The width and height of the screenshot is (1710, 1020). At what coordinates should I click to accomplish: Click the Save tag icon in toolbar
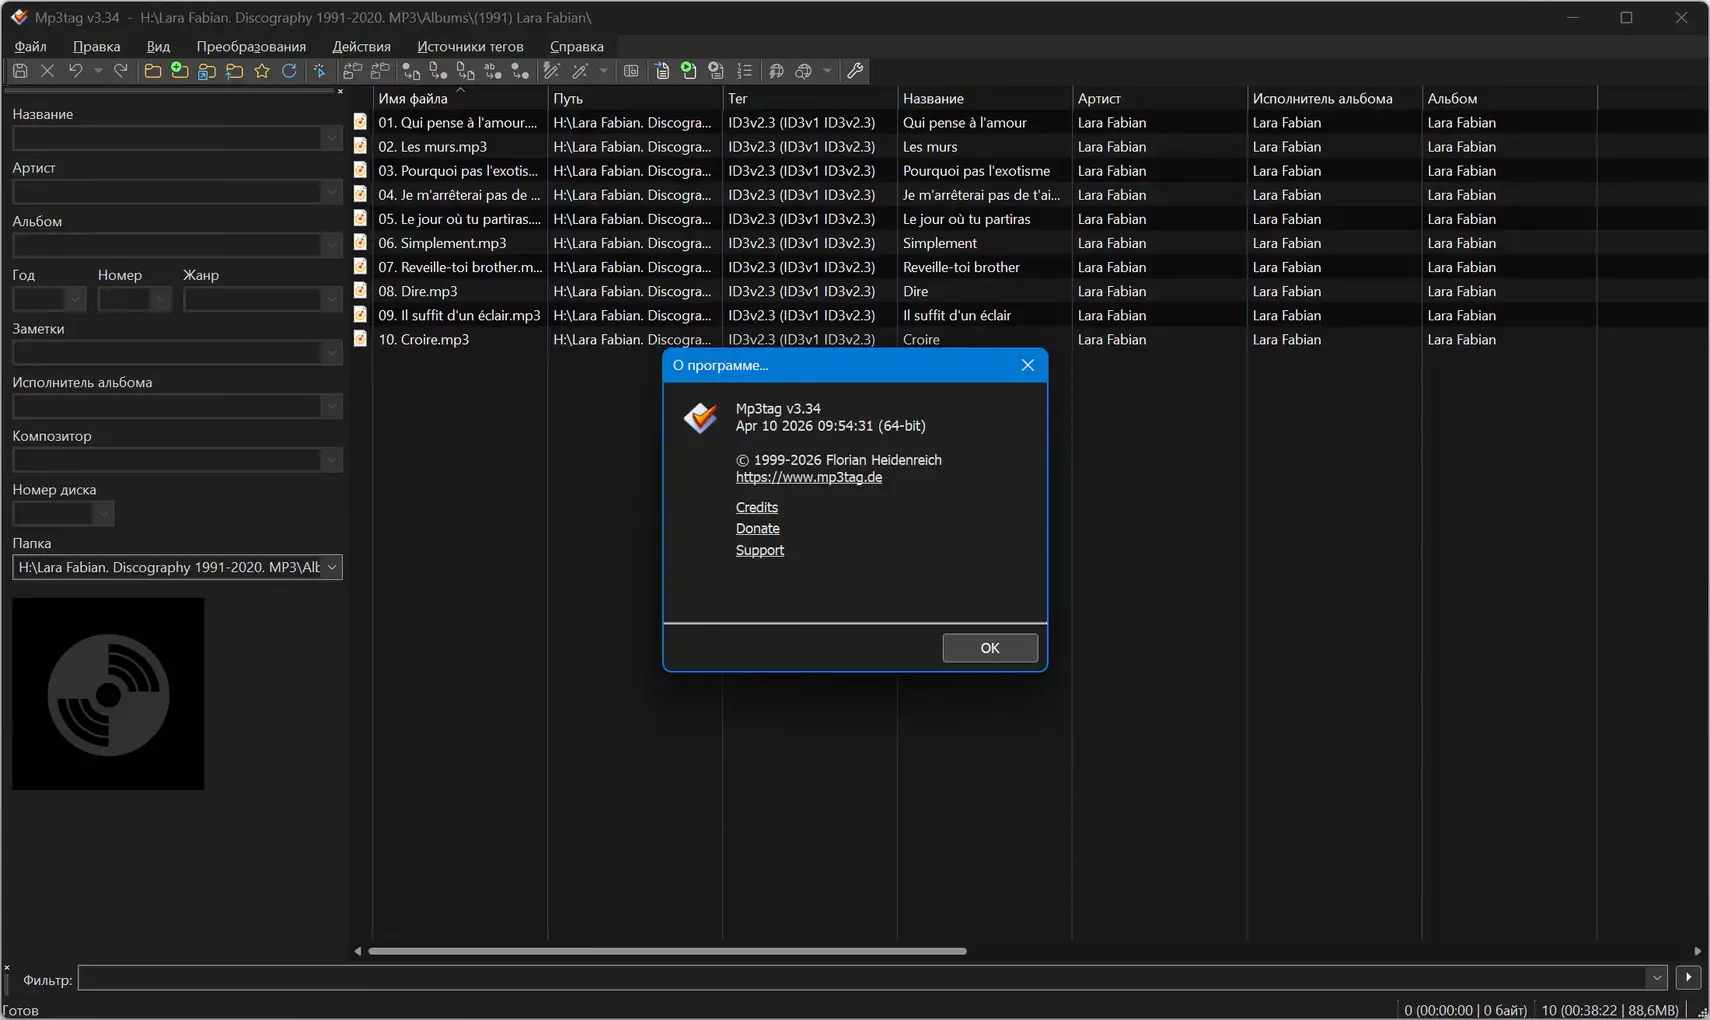(20, 71)
